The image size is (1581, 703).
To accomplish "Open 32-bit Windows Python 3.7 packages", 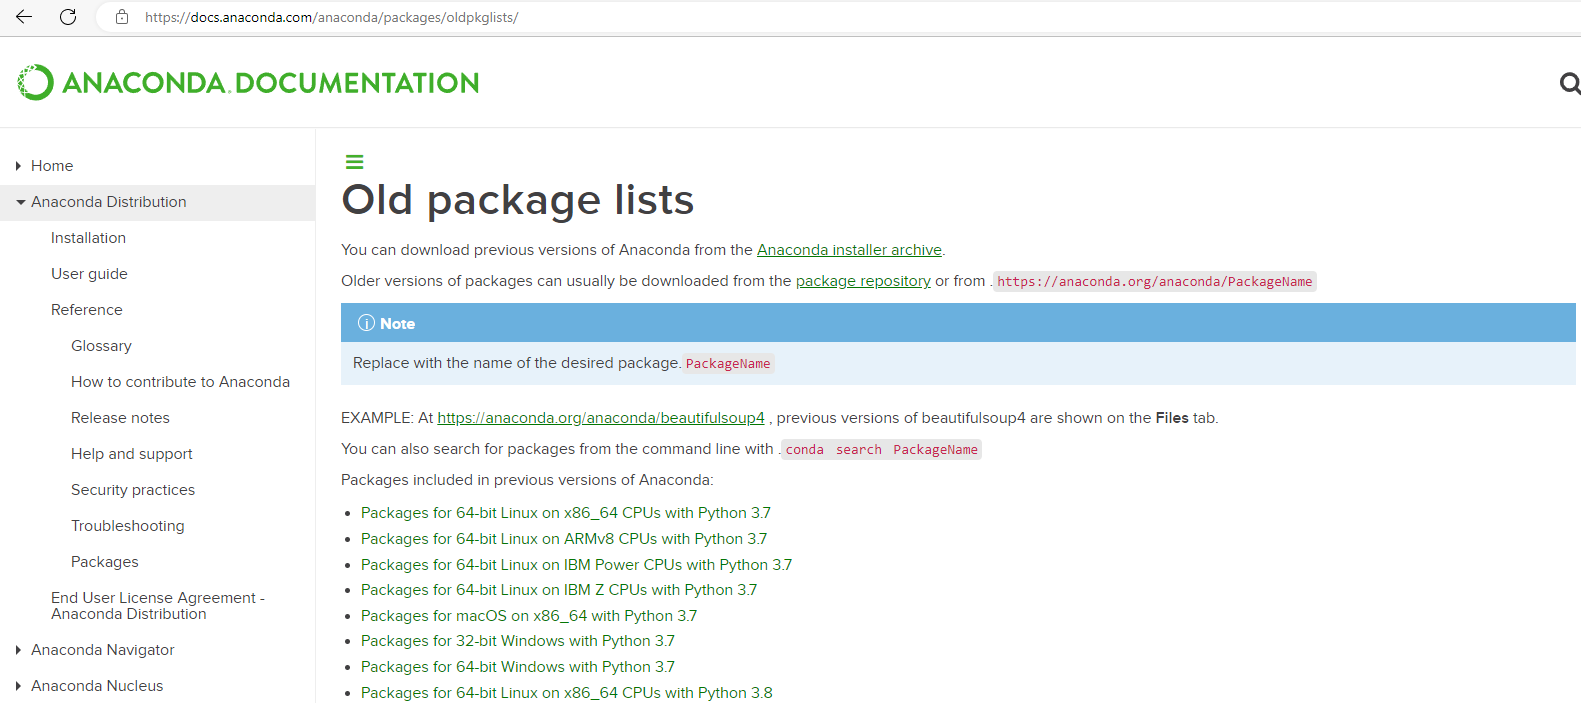I will coord(518,641).
